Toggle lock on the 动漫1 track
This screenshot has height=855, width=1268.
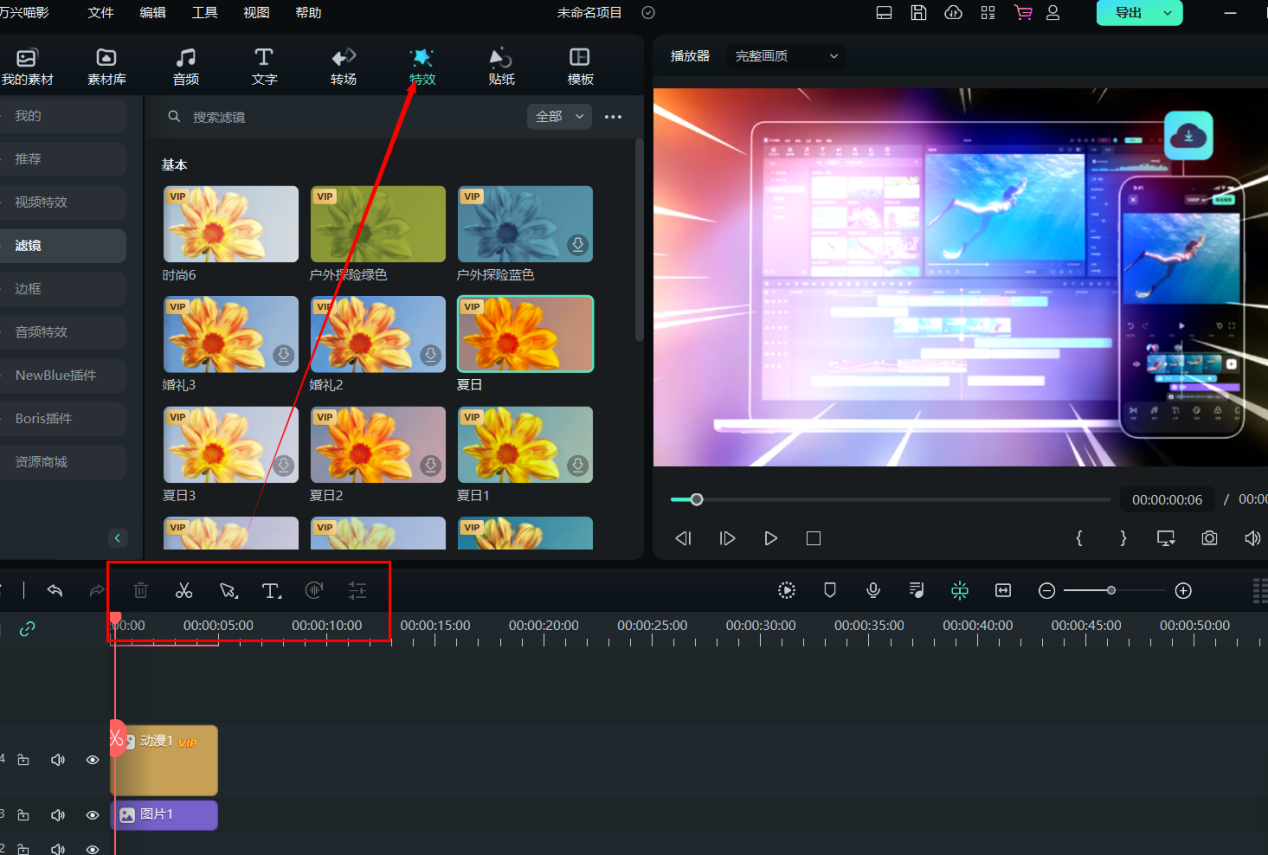pos(23,760)
